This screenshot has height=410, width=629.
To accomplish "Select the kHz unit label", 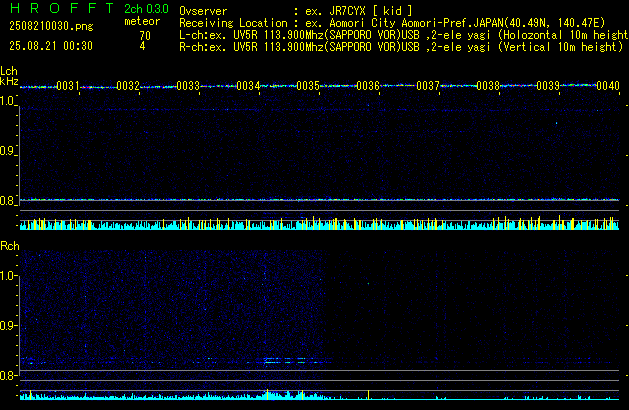I will pyautogui.click(x=9, y=81).
